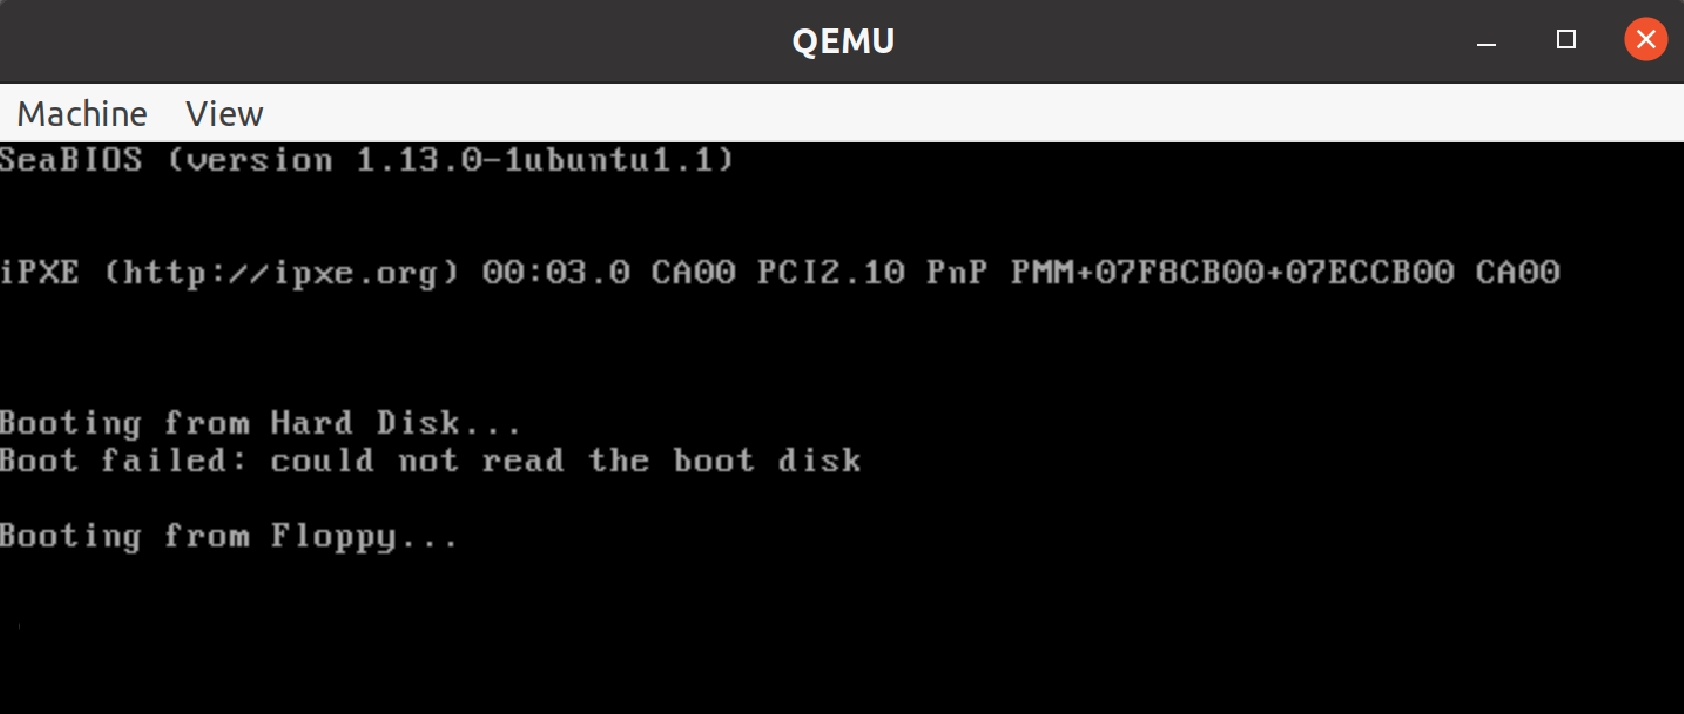Viewport: 1684px width, 714px height.
Task: Click the iPXE URL http://ipxe.org
Action: point(283,271)
